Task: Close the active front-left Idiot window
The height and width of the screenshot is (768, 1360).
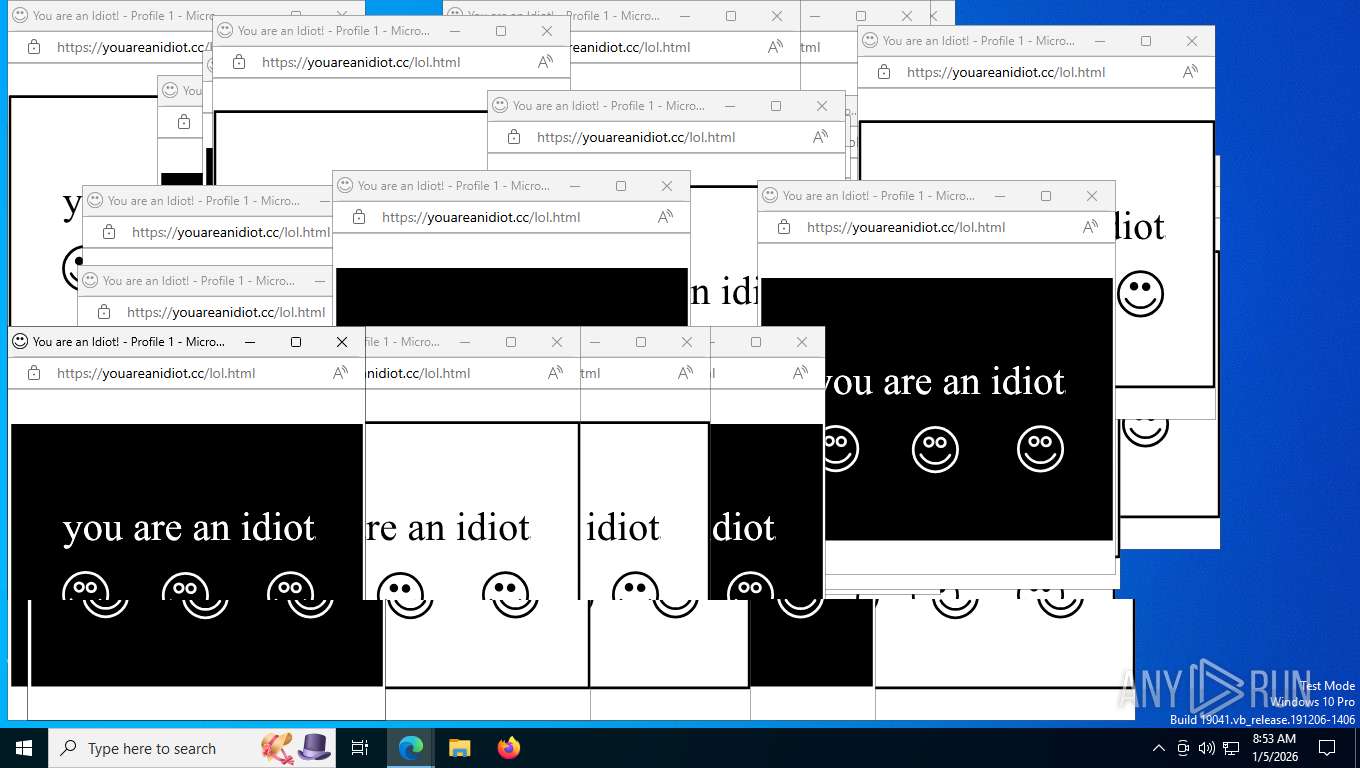Action: tap(342, 342)
